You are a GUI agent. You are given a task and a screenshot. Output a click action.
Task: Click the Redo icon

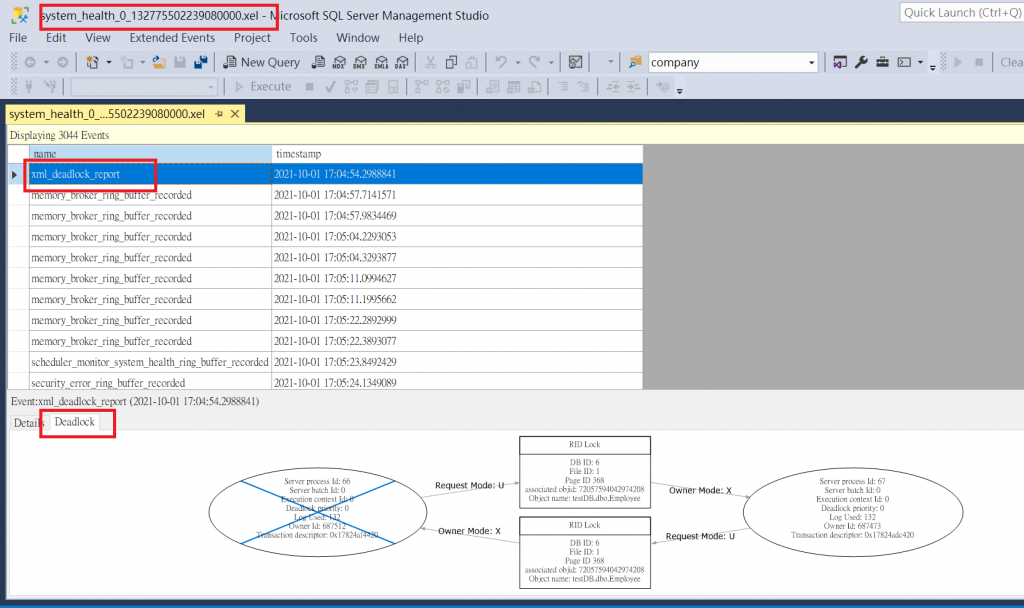pyautogui.click(x=534, y=62)
